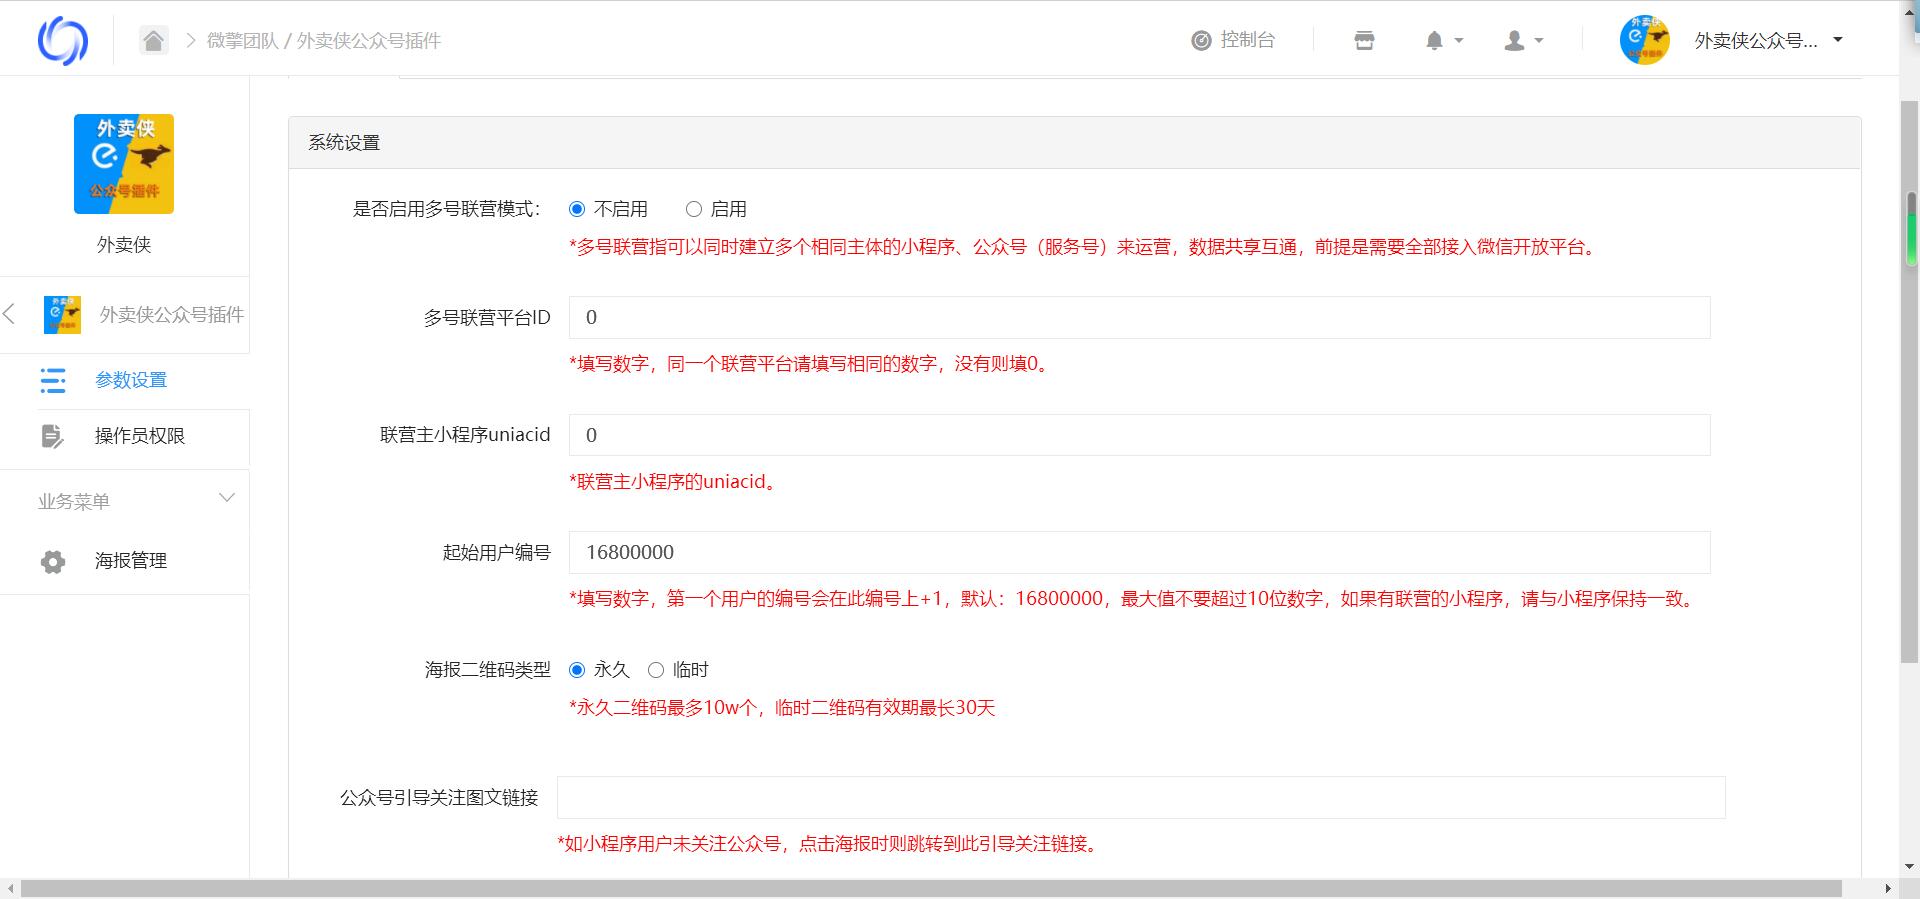Viewport: 1920px width, 899px height.
Task: Click the scroll right arrow
Action: click(1889, 889)
